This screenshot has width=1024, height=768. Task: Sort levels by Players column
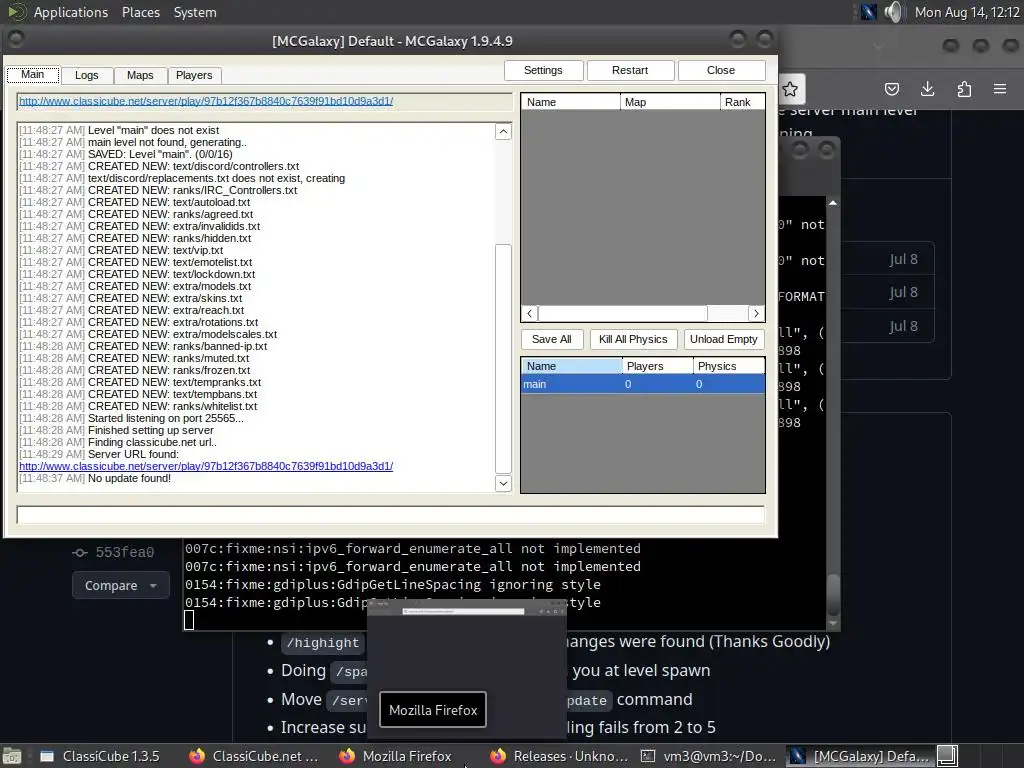658,366
